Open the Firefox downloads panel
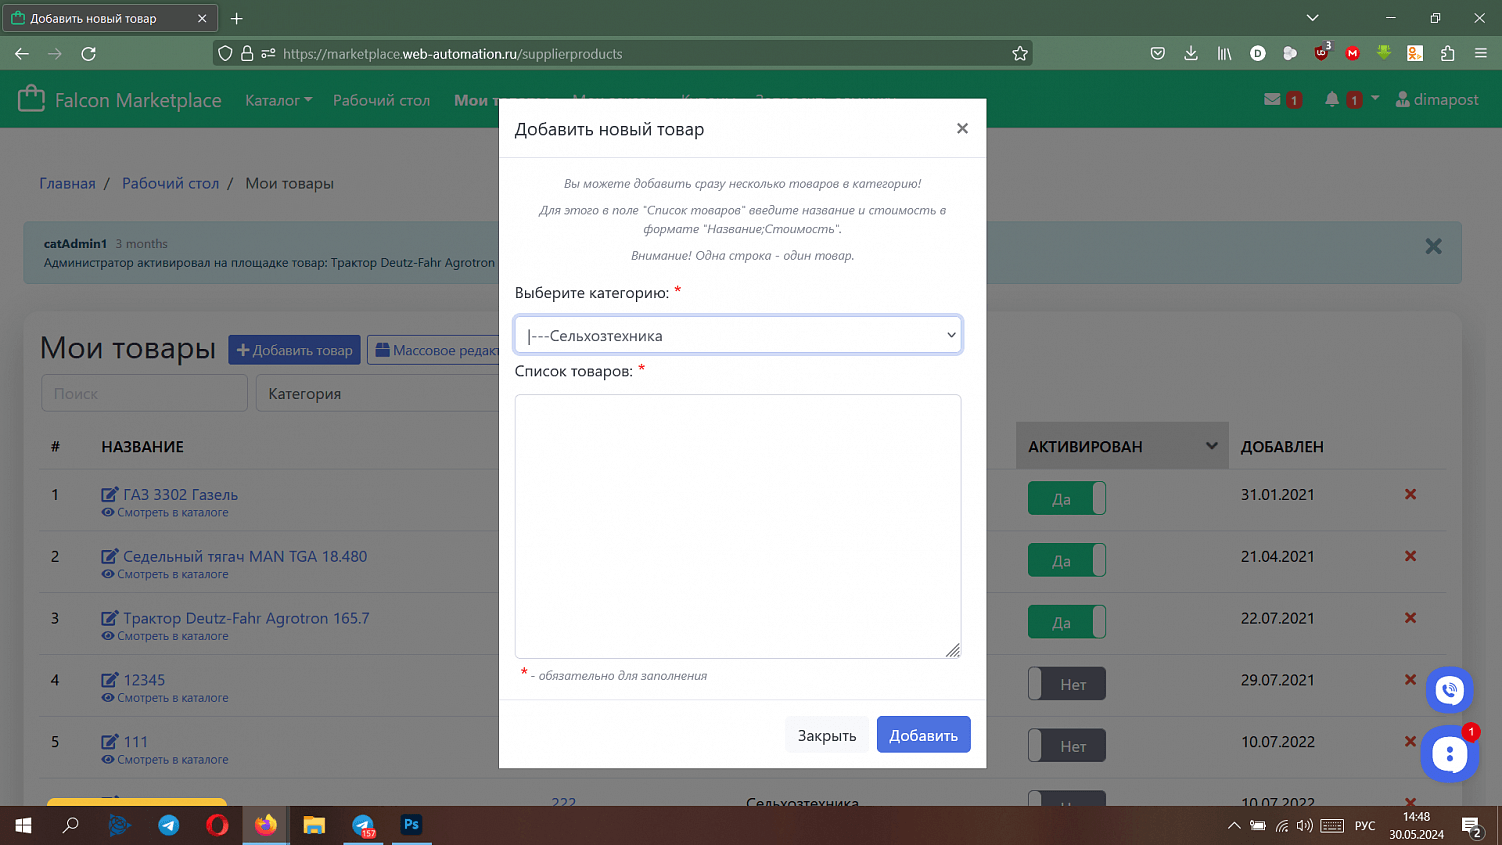 [x=1190, y=54]
